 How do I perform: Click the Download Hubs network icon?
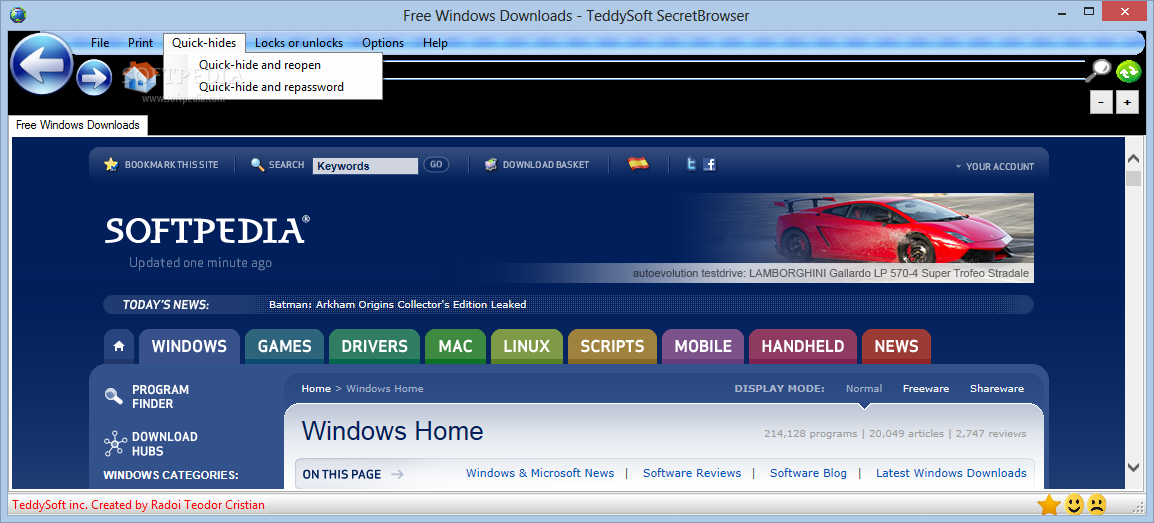click(x=115, y=444)
